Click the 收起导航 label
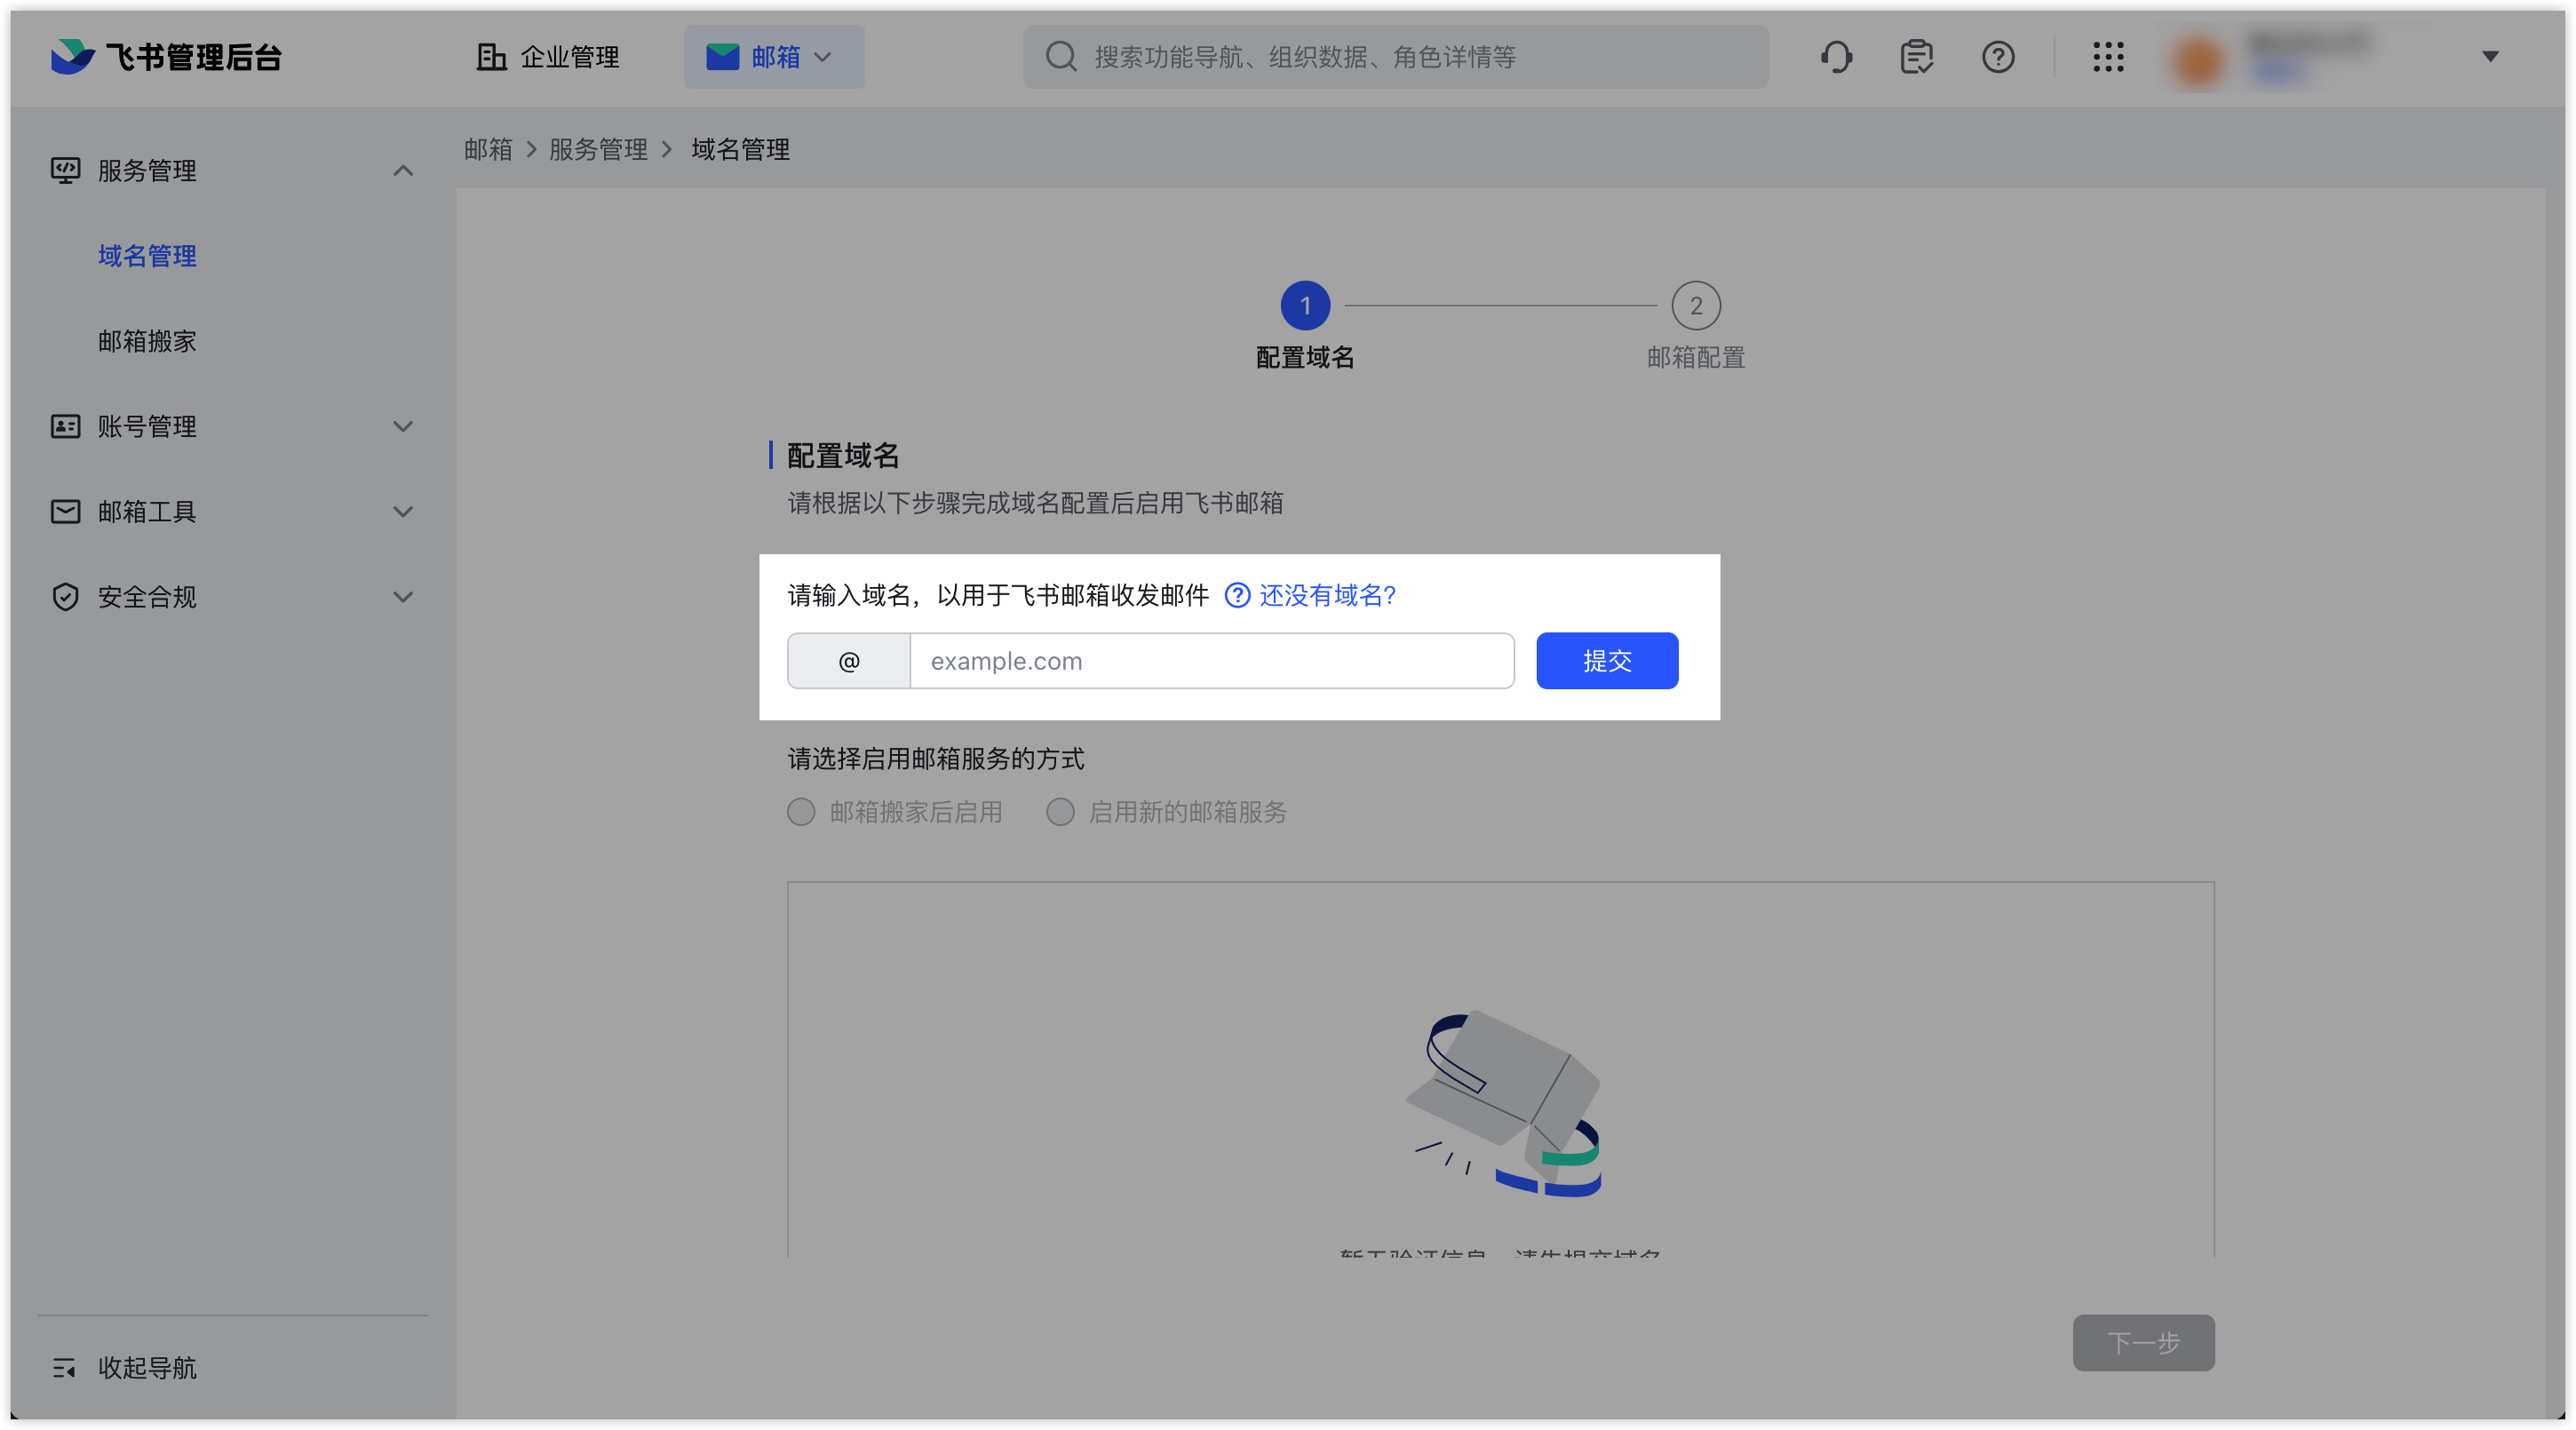Screen dimensions: 2576x1430 [x=147, y=1367]
